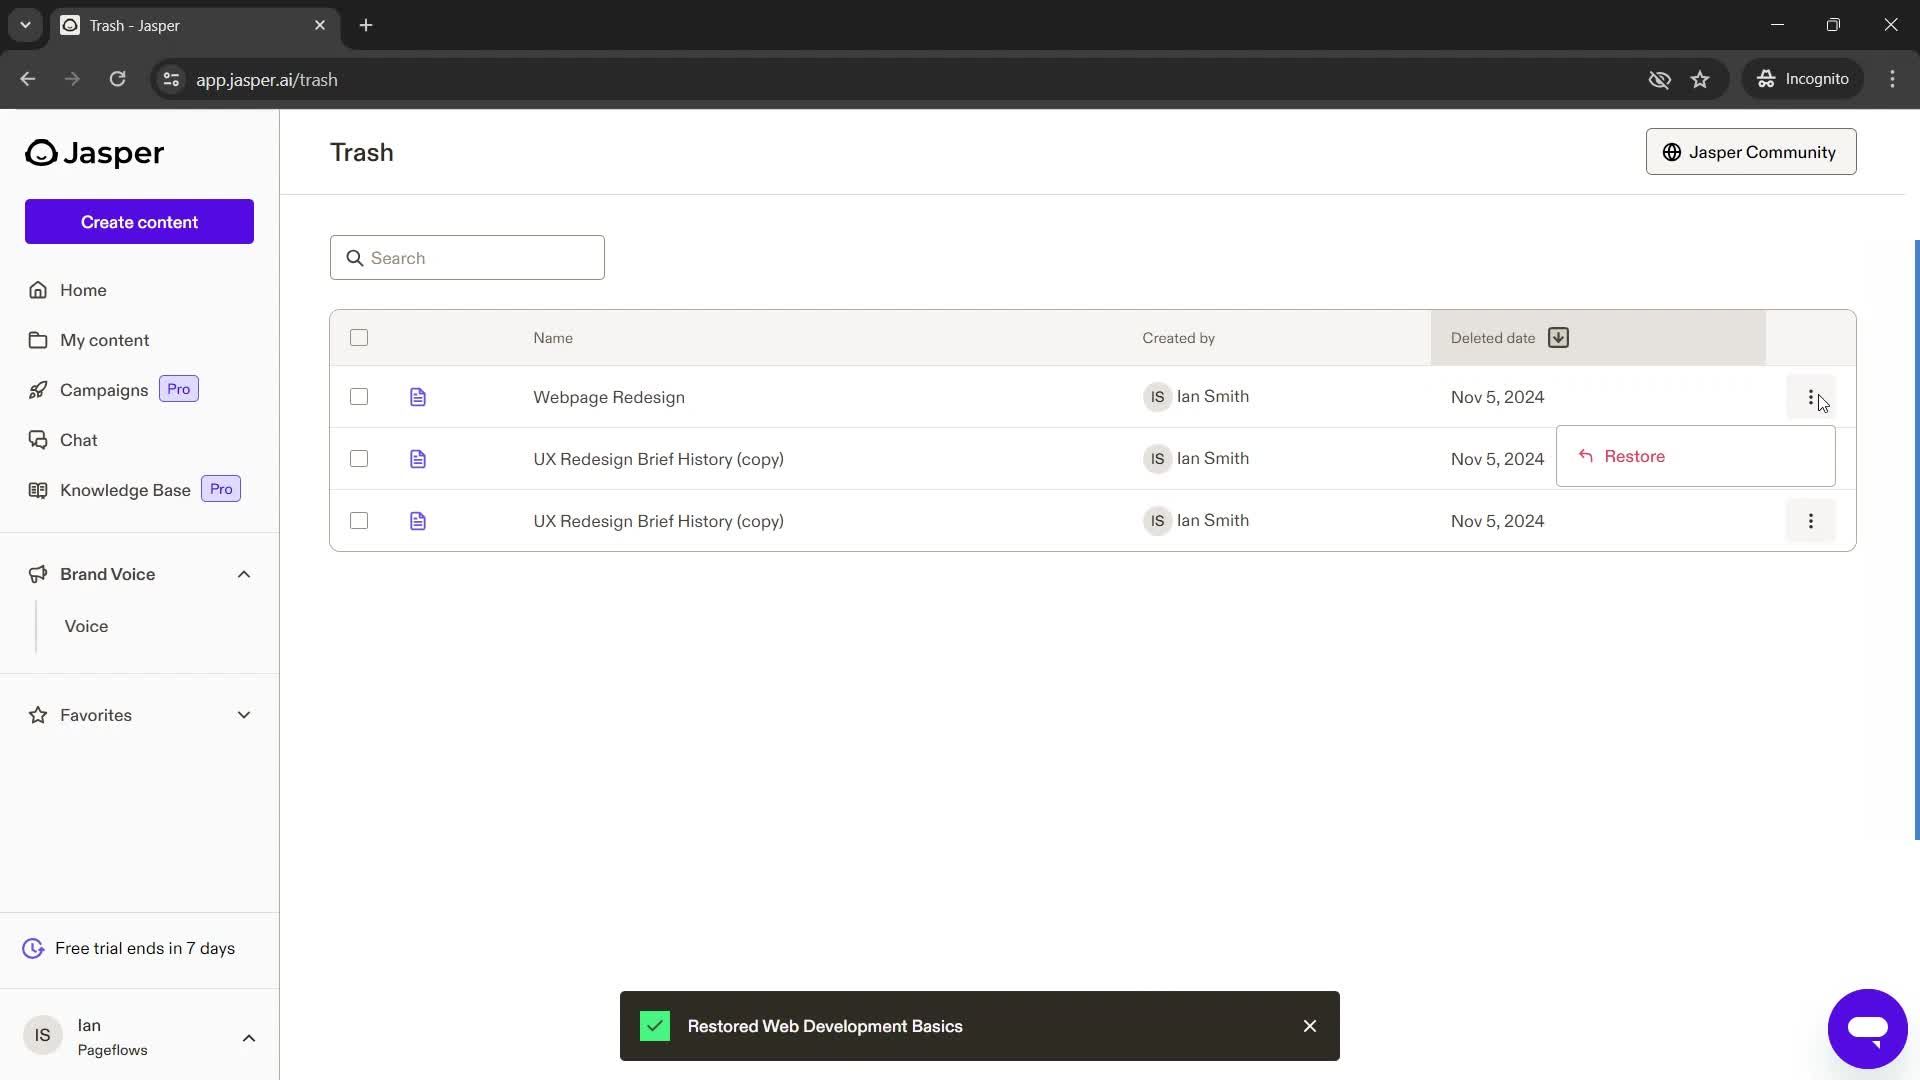Viewport: 1920px width, 1080px height.
Task: Click the Favorites sidebar icon
Action: tap(36, 715)
